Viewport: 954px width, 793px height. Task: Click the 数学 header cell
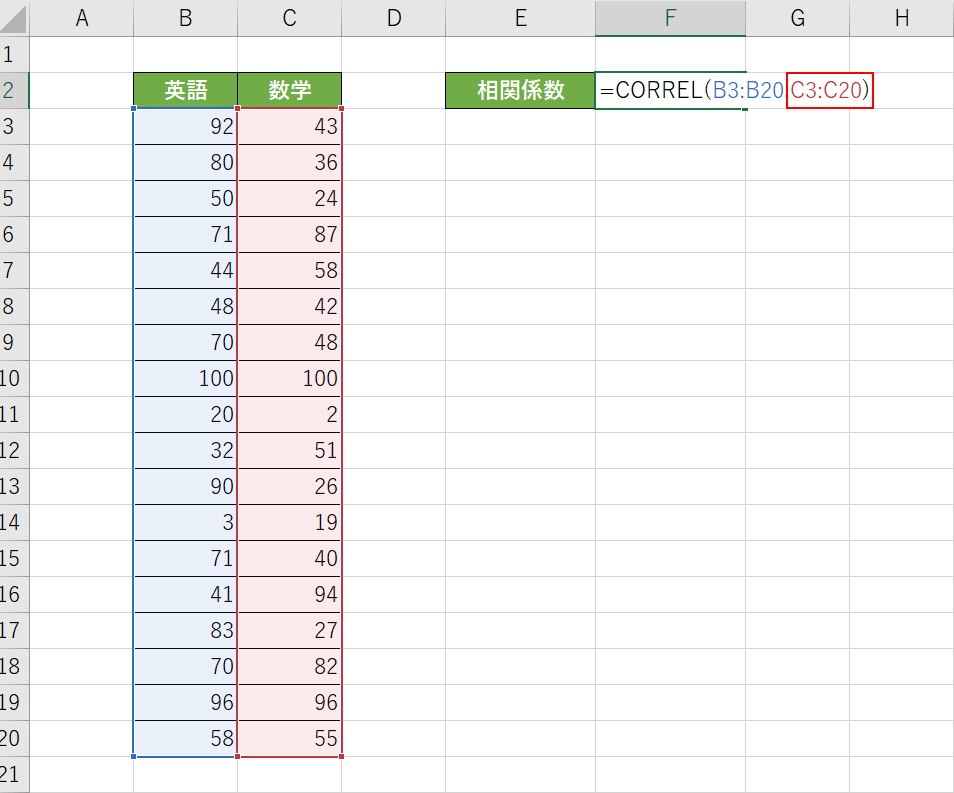[x=289, y=91]
